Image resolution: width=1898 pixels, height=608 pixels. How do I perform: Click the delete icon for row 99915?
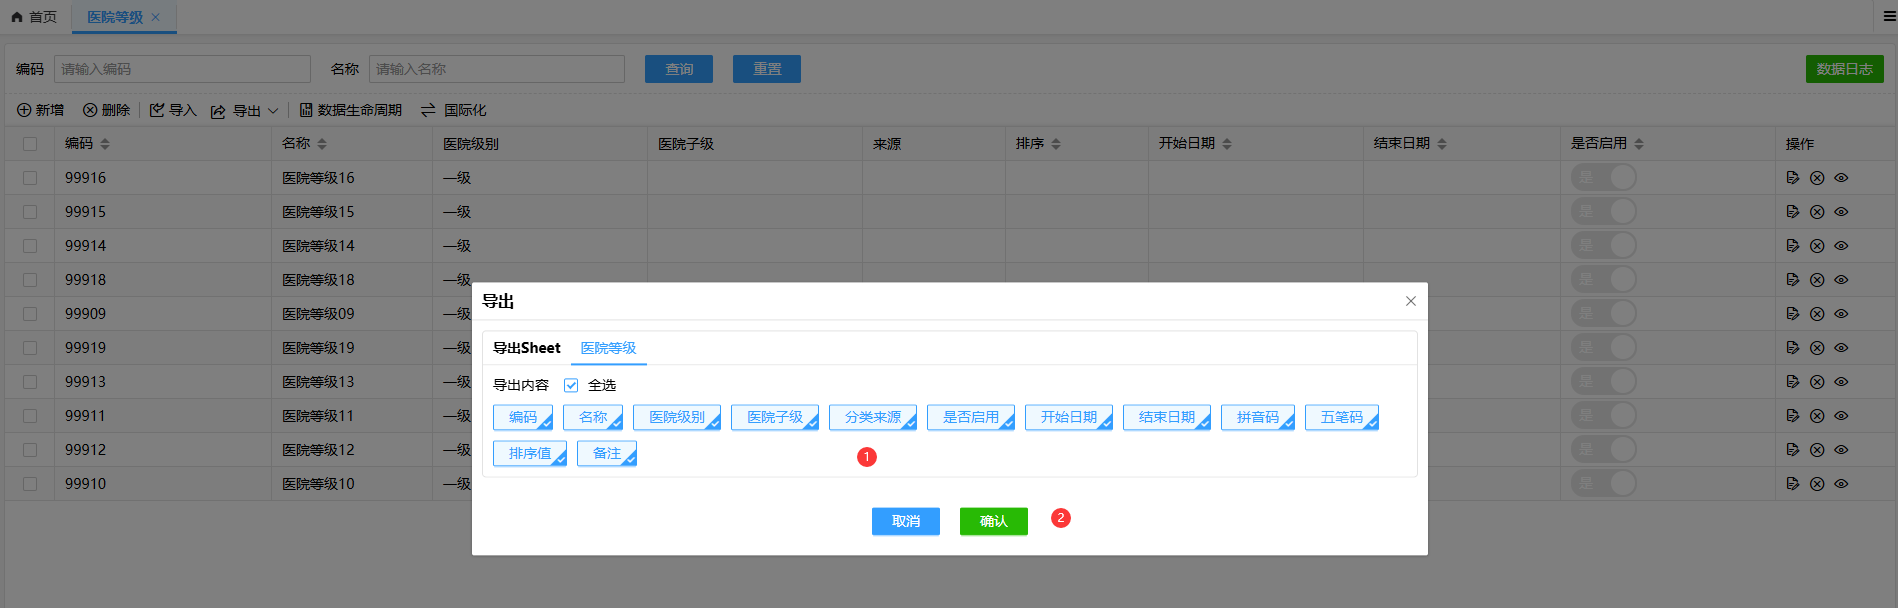click(1817, 212)
